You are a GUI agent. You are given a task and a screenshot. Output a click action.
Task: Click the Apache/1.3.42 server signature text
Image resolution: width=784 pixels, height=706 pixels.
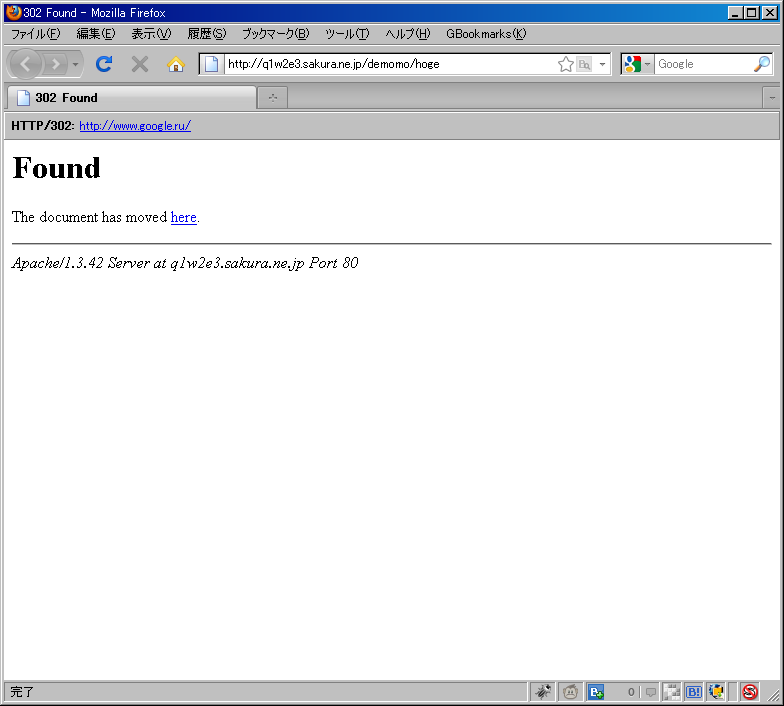(x=185, y=263)
